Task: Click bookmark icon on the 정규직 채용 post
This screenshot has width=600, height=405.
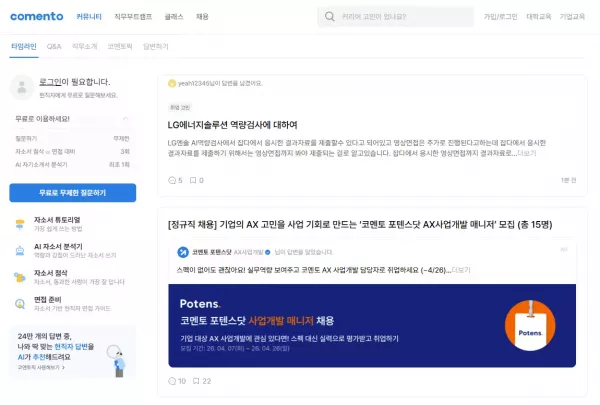Action: 196,381
